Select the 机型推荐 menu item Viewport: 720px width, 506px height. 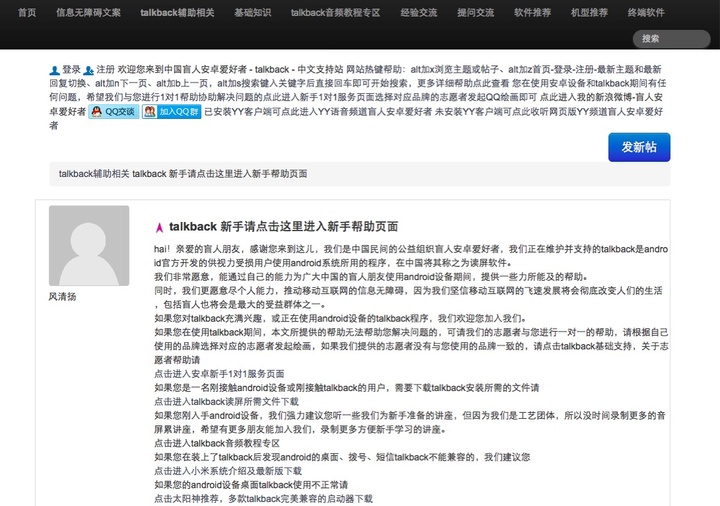(590, 12)
